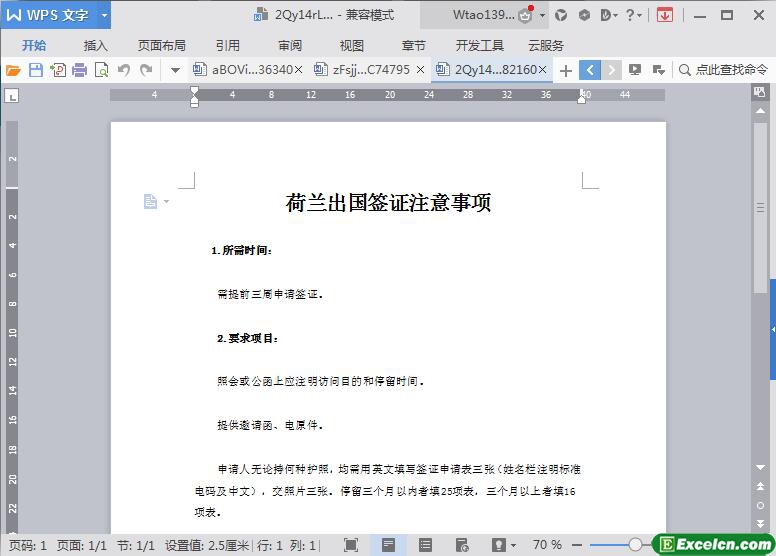This screenshot has width=776, height=556.
Task: Switch to outline view in the status bar
Action: pos(425,545)
